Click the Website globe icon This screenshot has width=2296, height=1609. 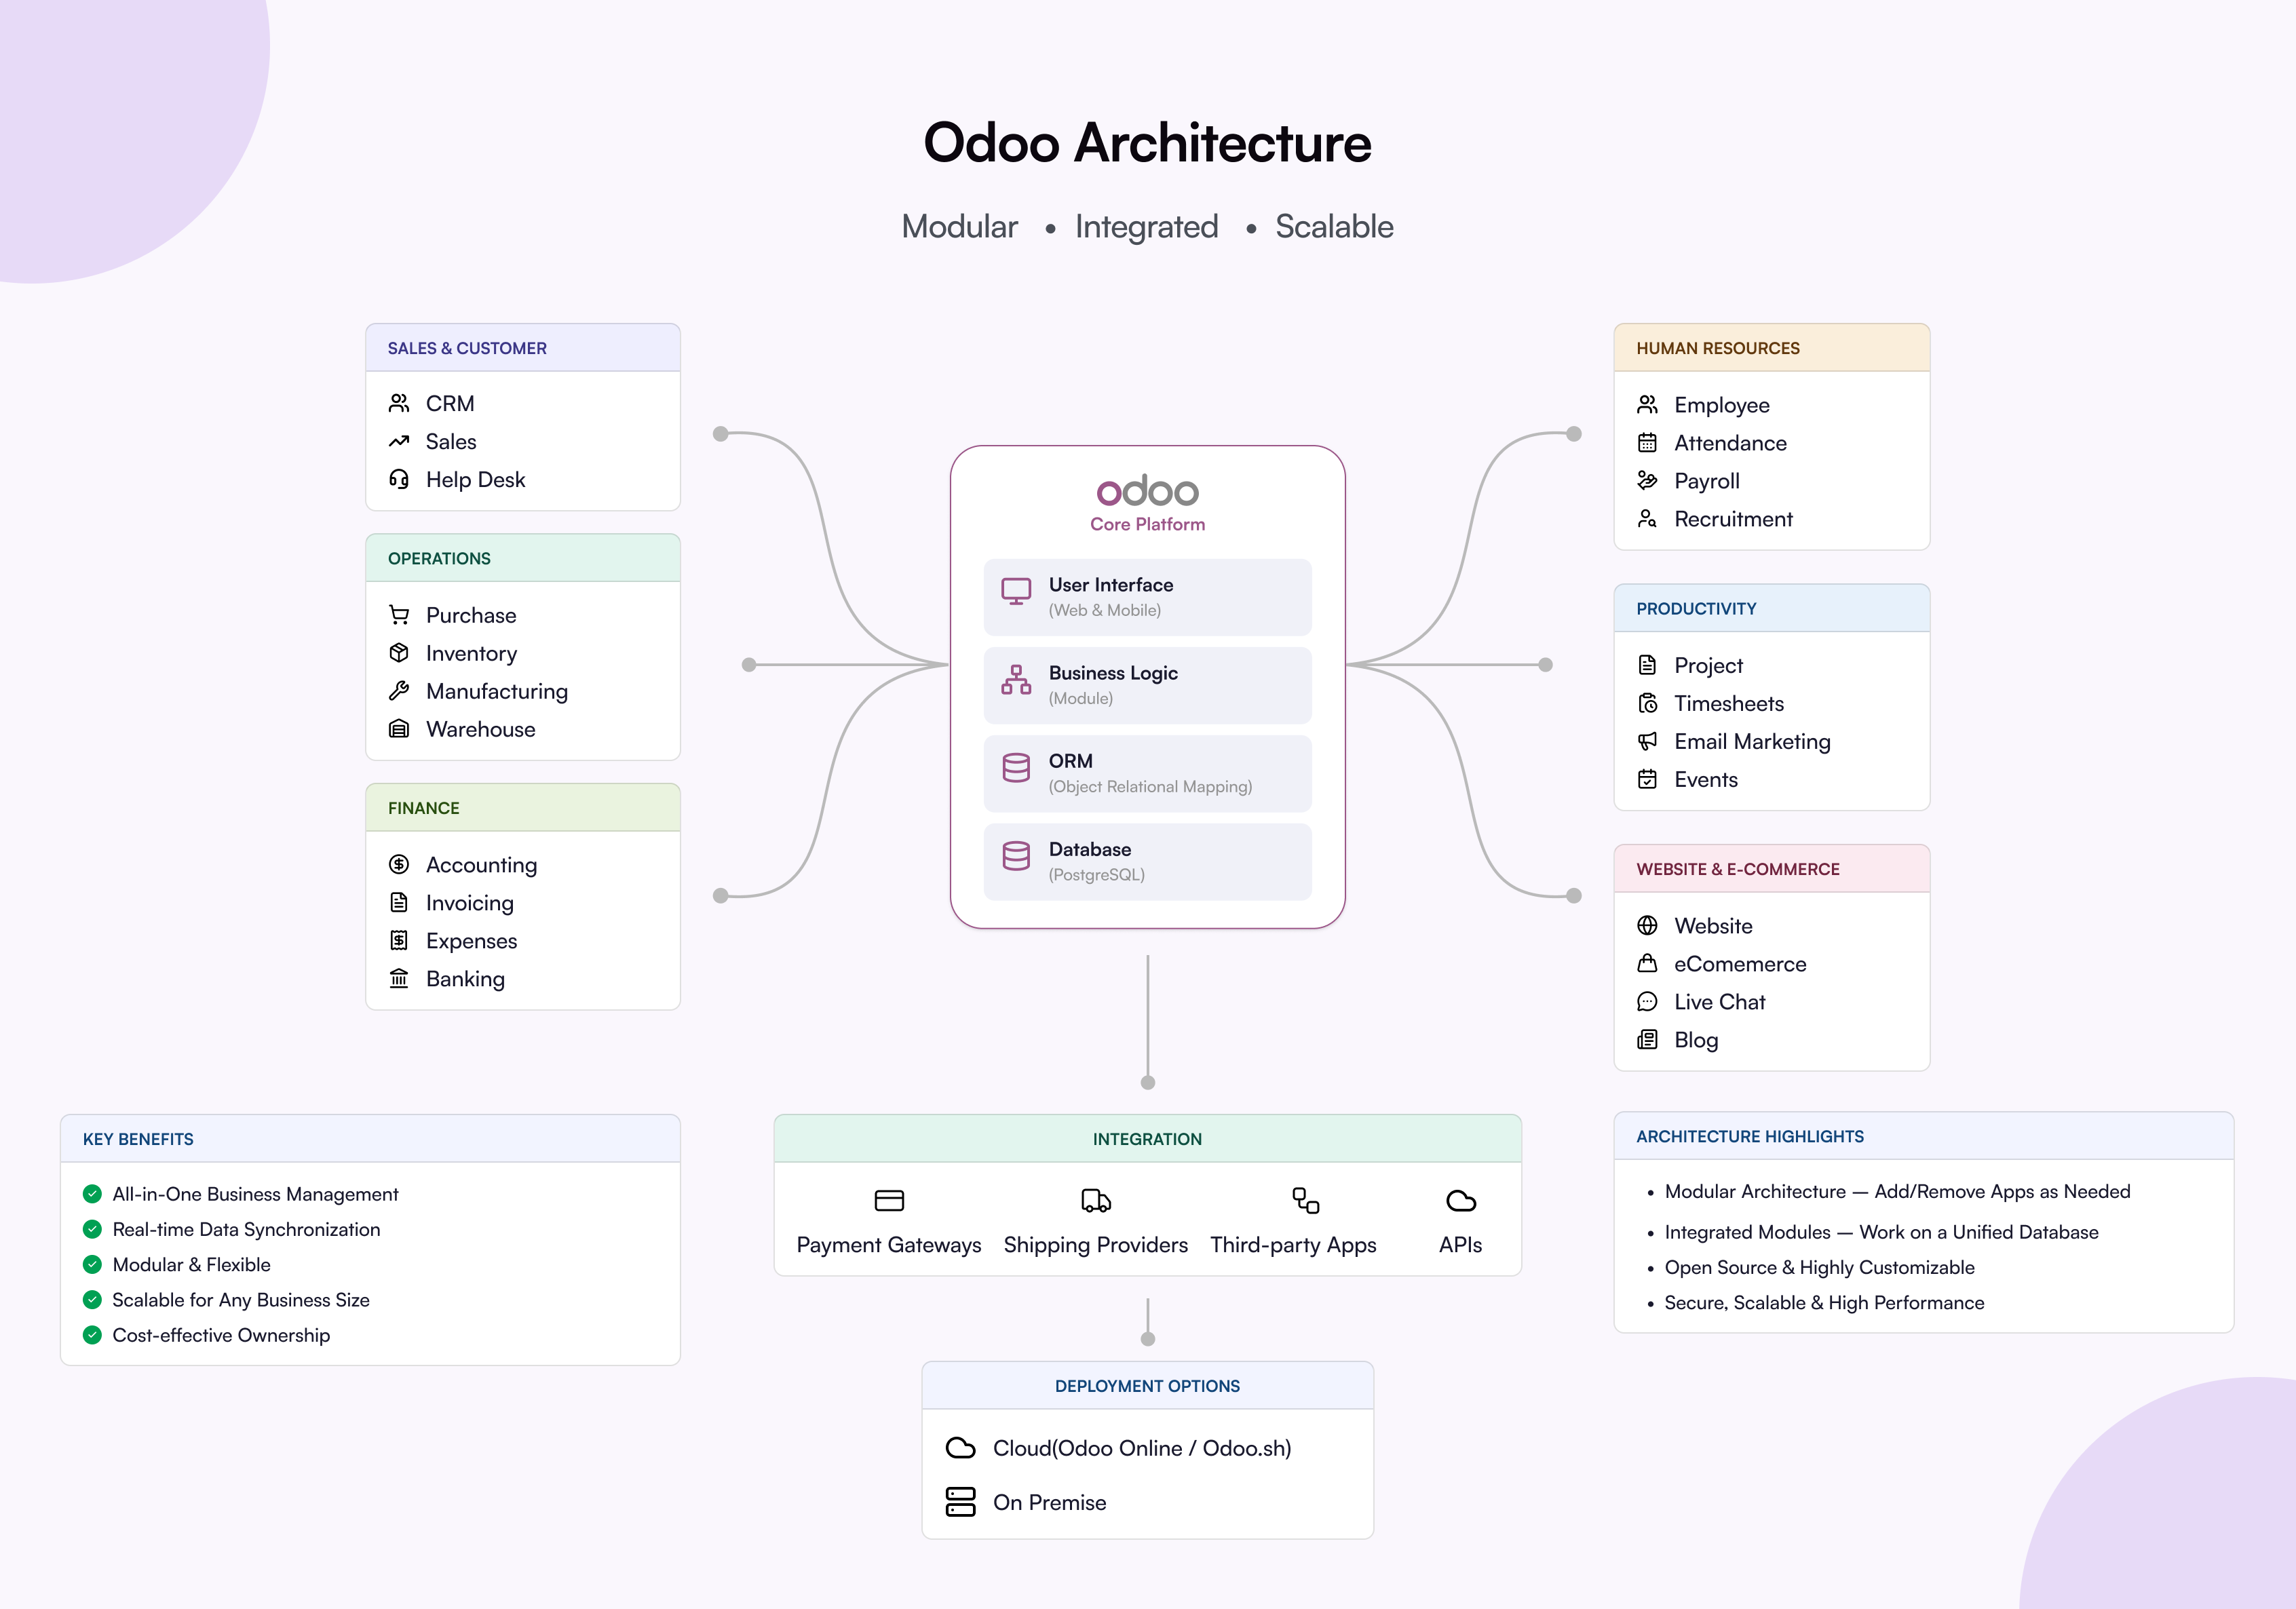(x=1647, y=926)
